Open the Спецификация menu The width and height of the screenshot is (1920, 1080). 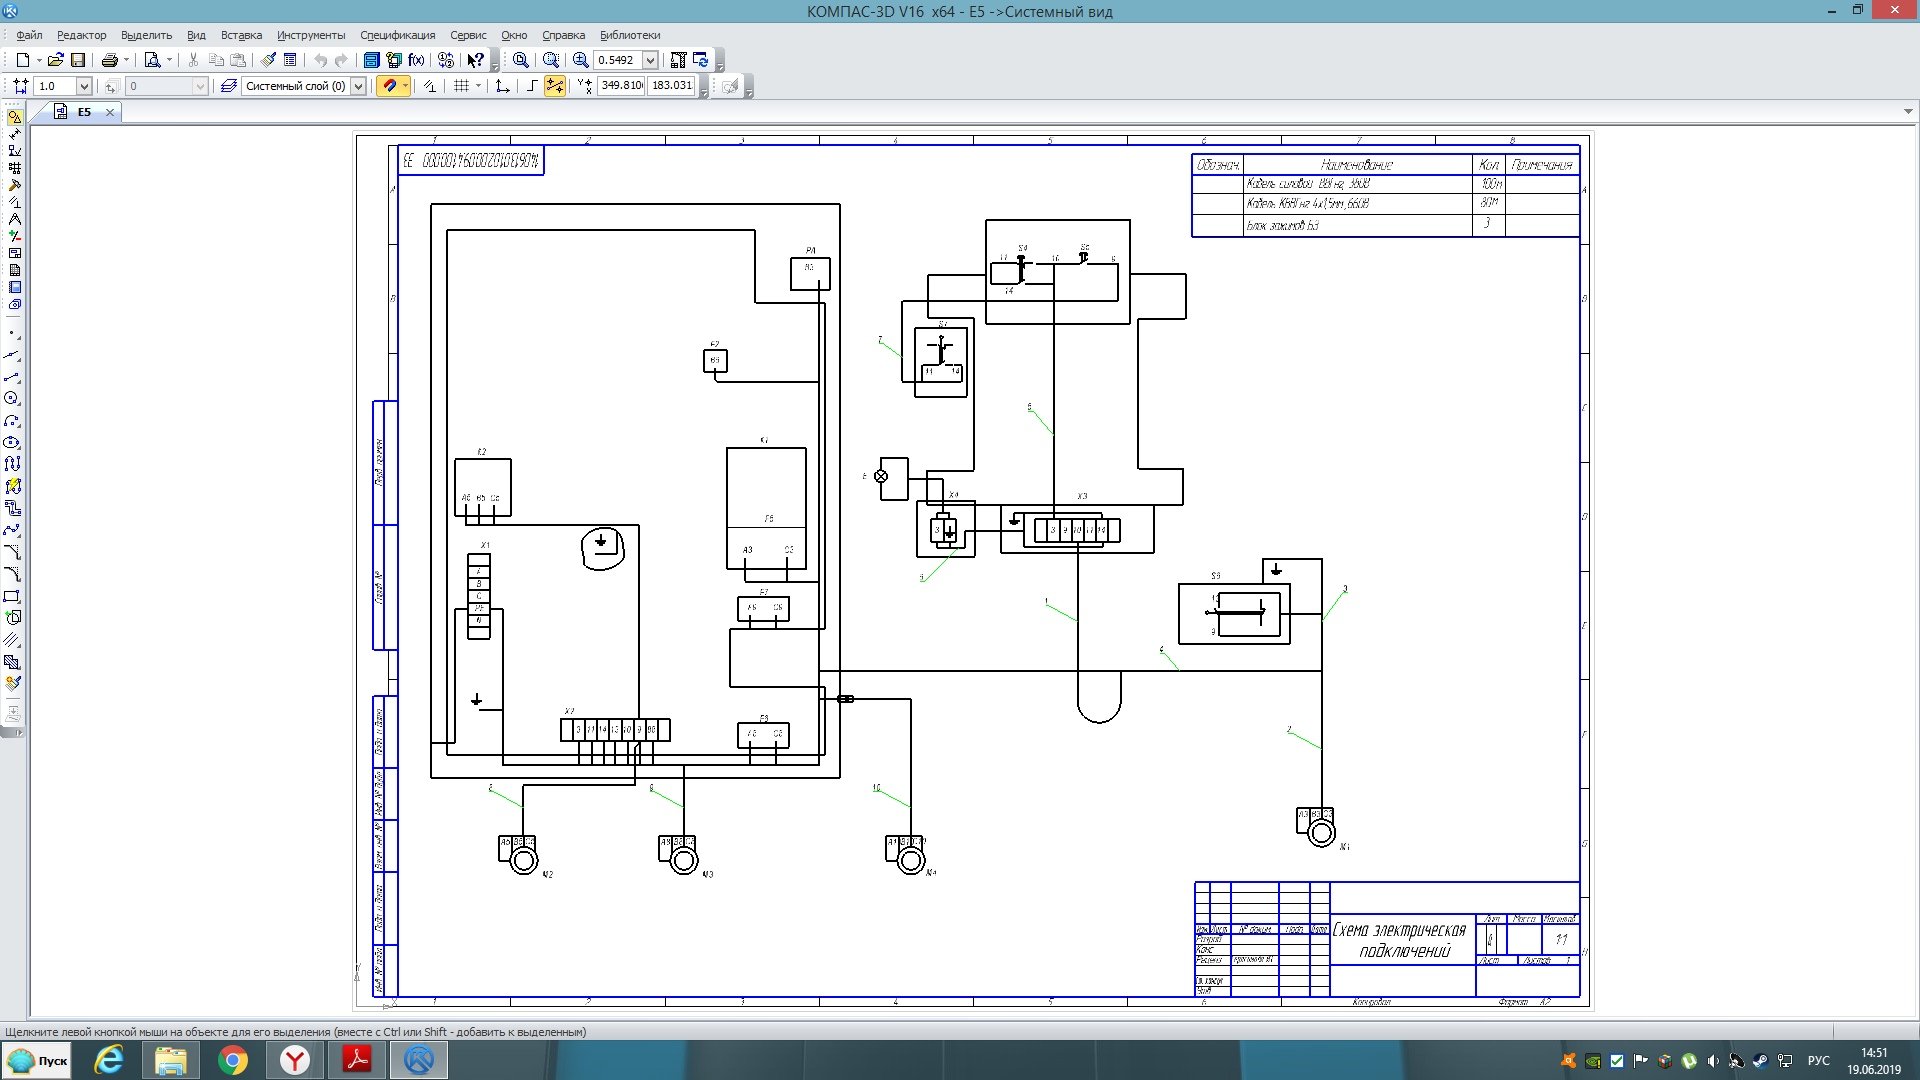pyautogui.click(x=397, y=35)
